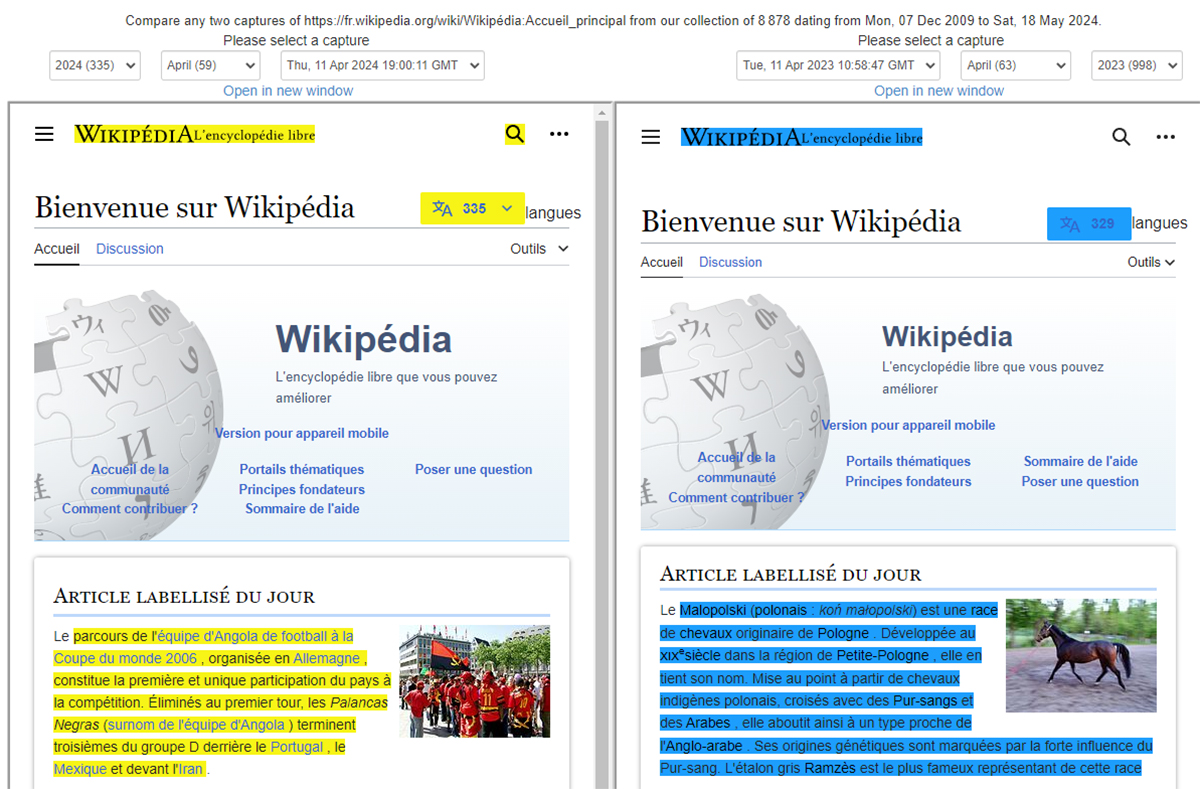This screenshot has width=1200, height=789.
Task: Click 'Portails thématiques' link in left capture
Action: [302, 469]
